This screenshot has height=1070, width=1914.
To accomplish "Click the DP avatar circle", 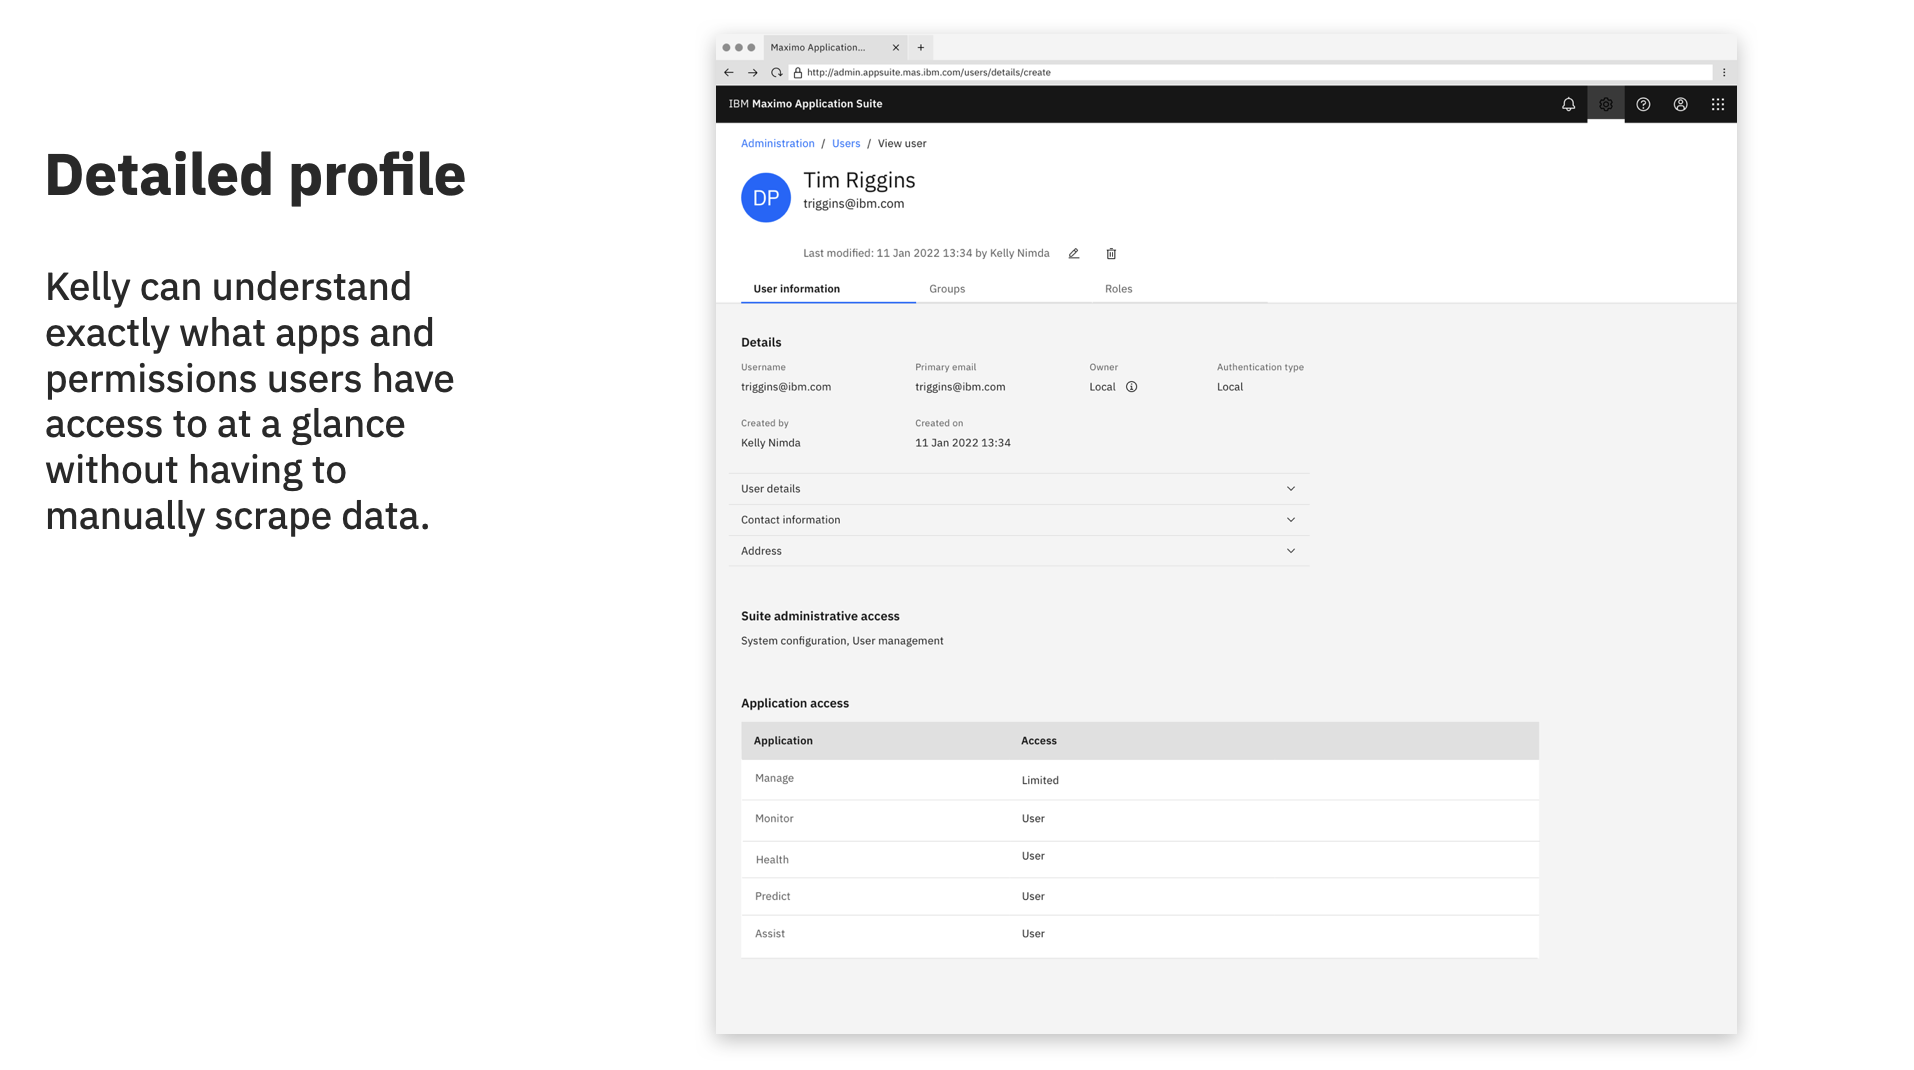I will tap(765, 197).
